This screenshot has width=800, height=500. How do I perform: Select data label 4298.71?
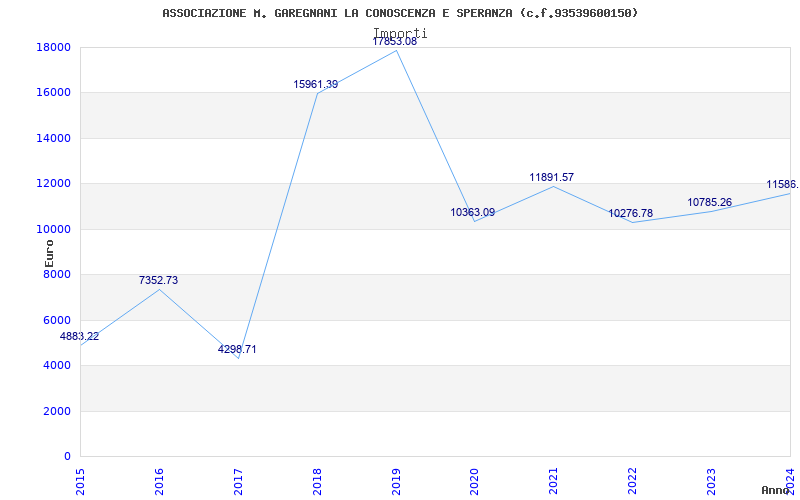click(237, 349)
